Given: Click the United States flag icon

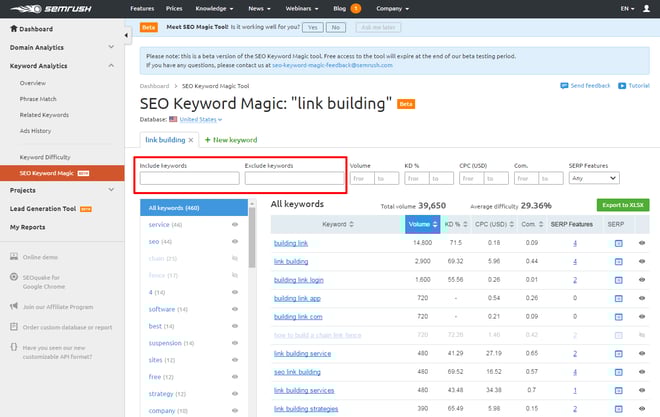Looking at the screenshot, I should (173, 119).
